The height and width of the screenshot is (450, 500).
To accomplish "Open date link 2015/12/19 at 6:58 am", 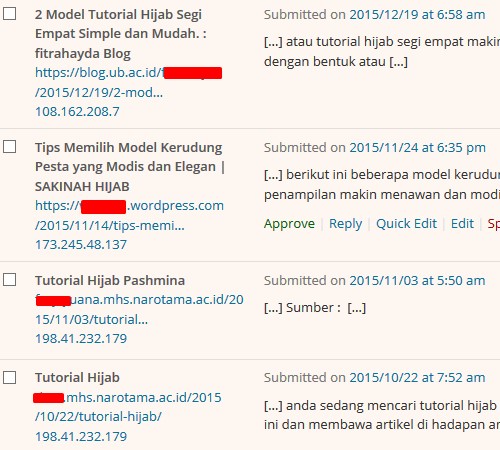I will (x=417, y=15).
